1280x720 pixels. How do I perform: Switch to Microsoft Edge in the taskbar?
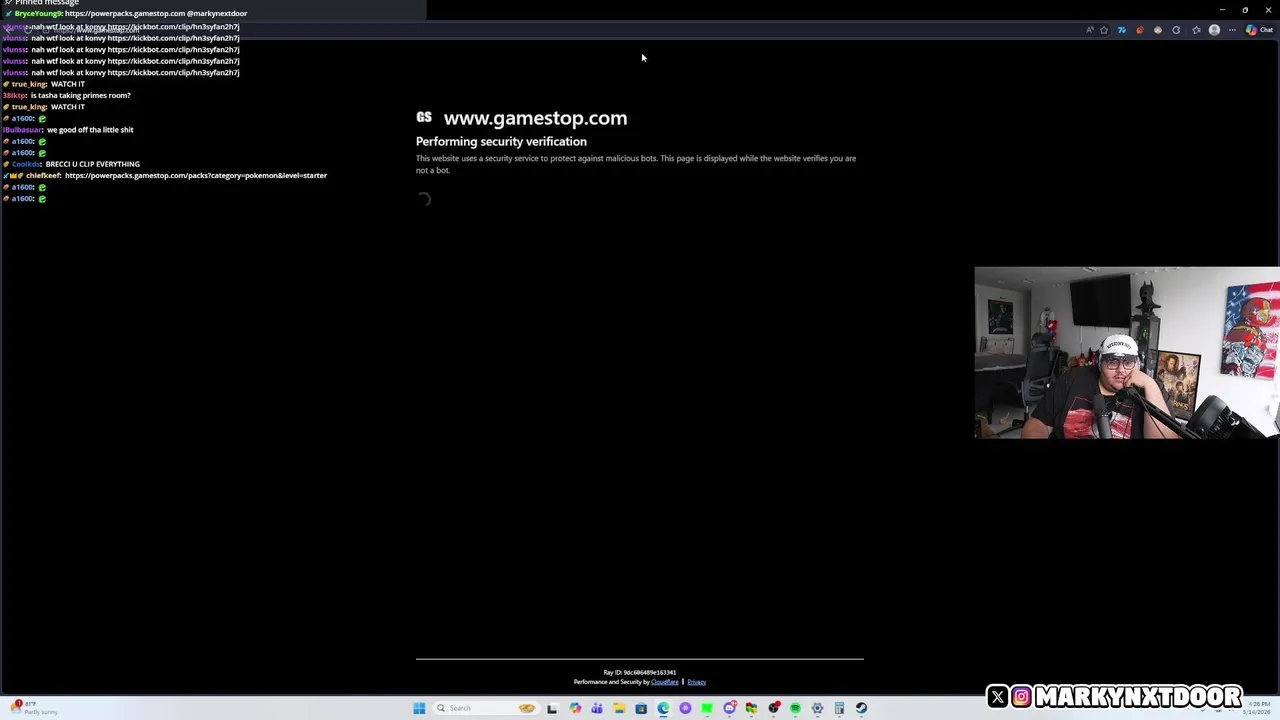point(663,708)
